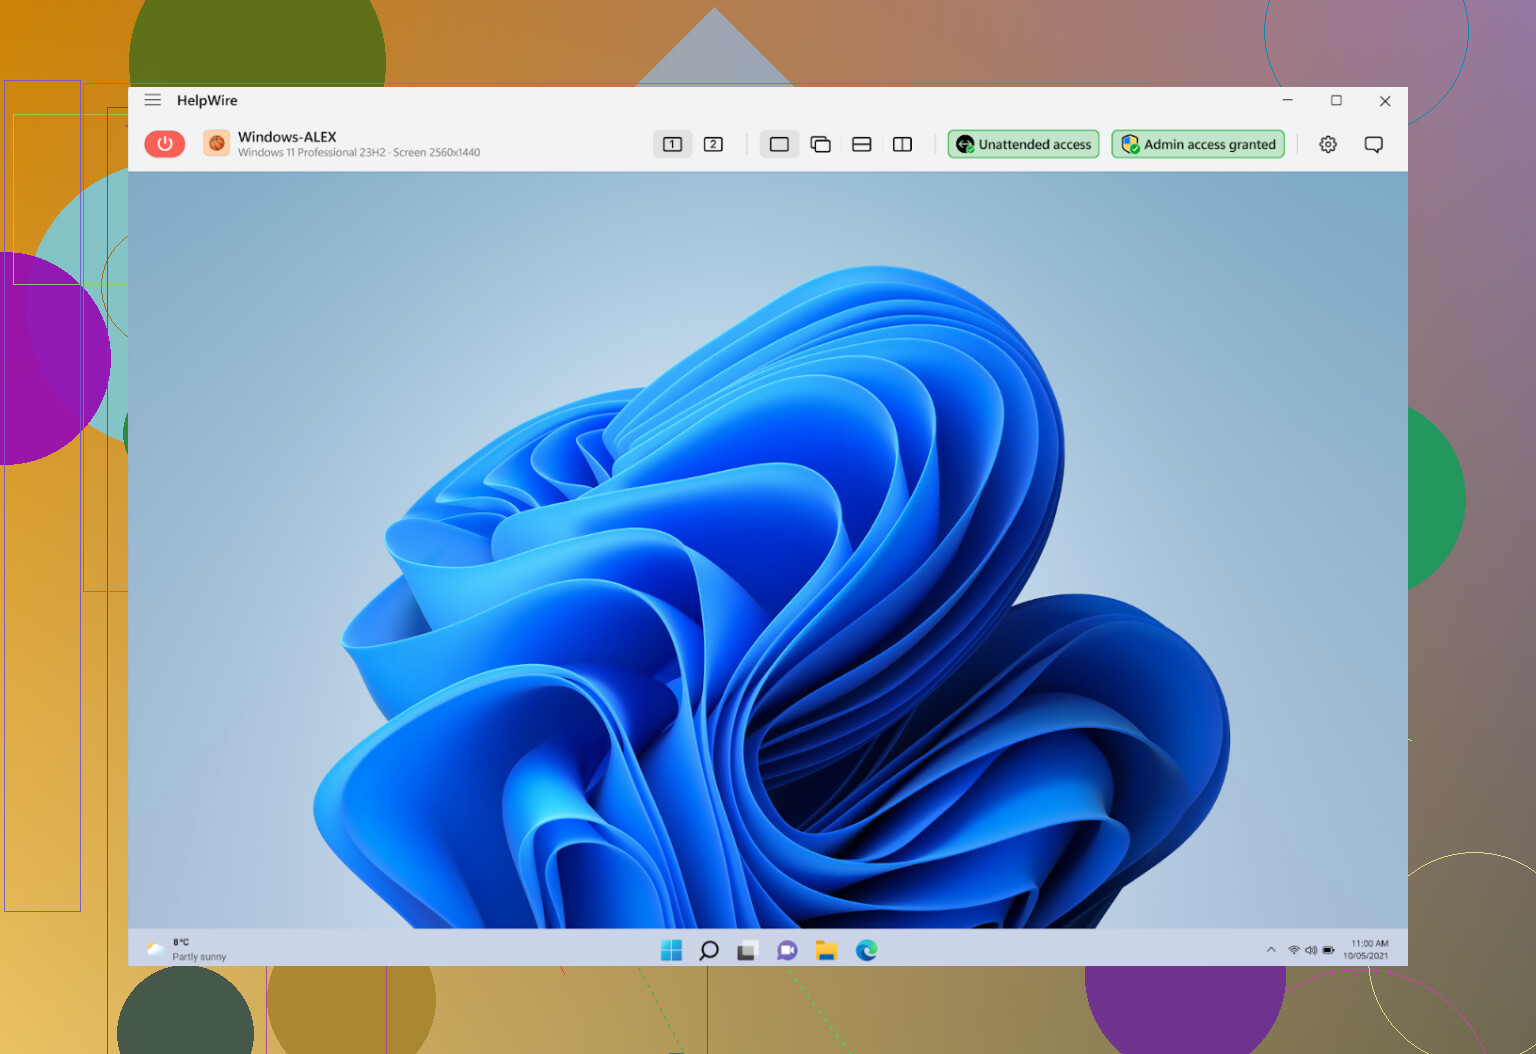Image resolution: width=1536 pixels, height=1054 pixels.
Task: Toggle Unattended access
Action: (x=1023, y=144)
